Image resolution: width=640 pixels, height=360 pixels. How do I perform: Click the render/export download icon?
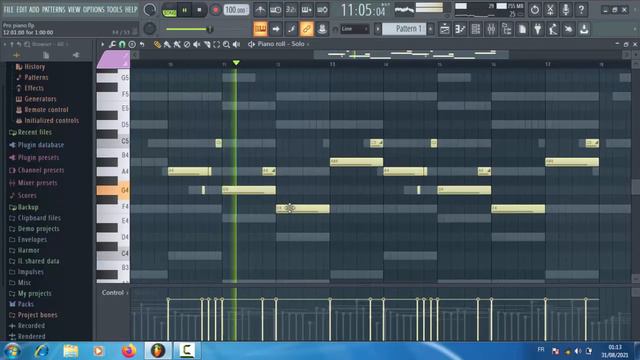[x=584, y=29]
